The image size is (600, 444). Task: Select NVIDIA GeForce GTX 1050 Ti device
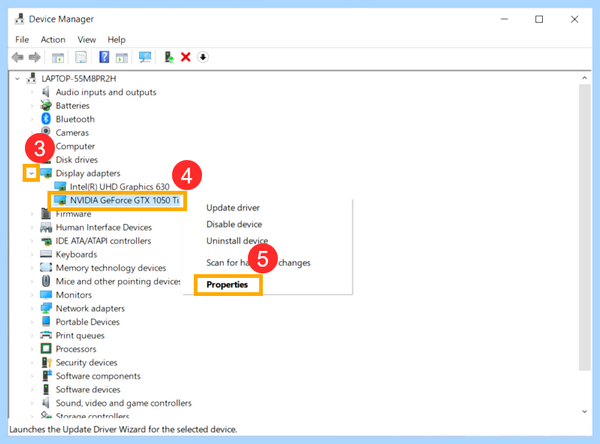tap(124, 200)
